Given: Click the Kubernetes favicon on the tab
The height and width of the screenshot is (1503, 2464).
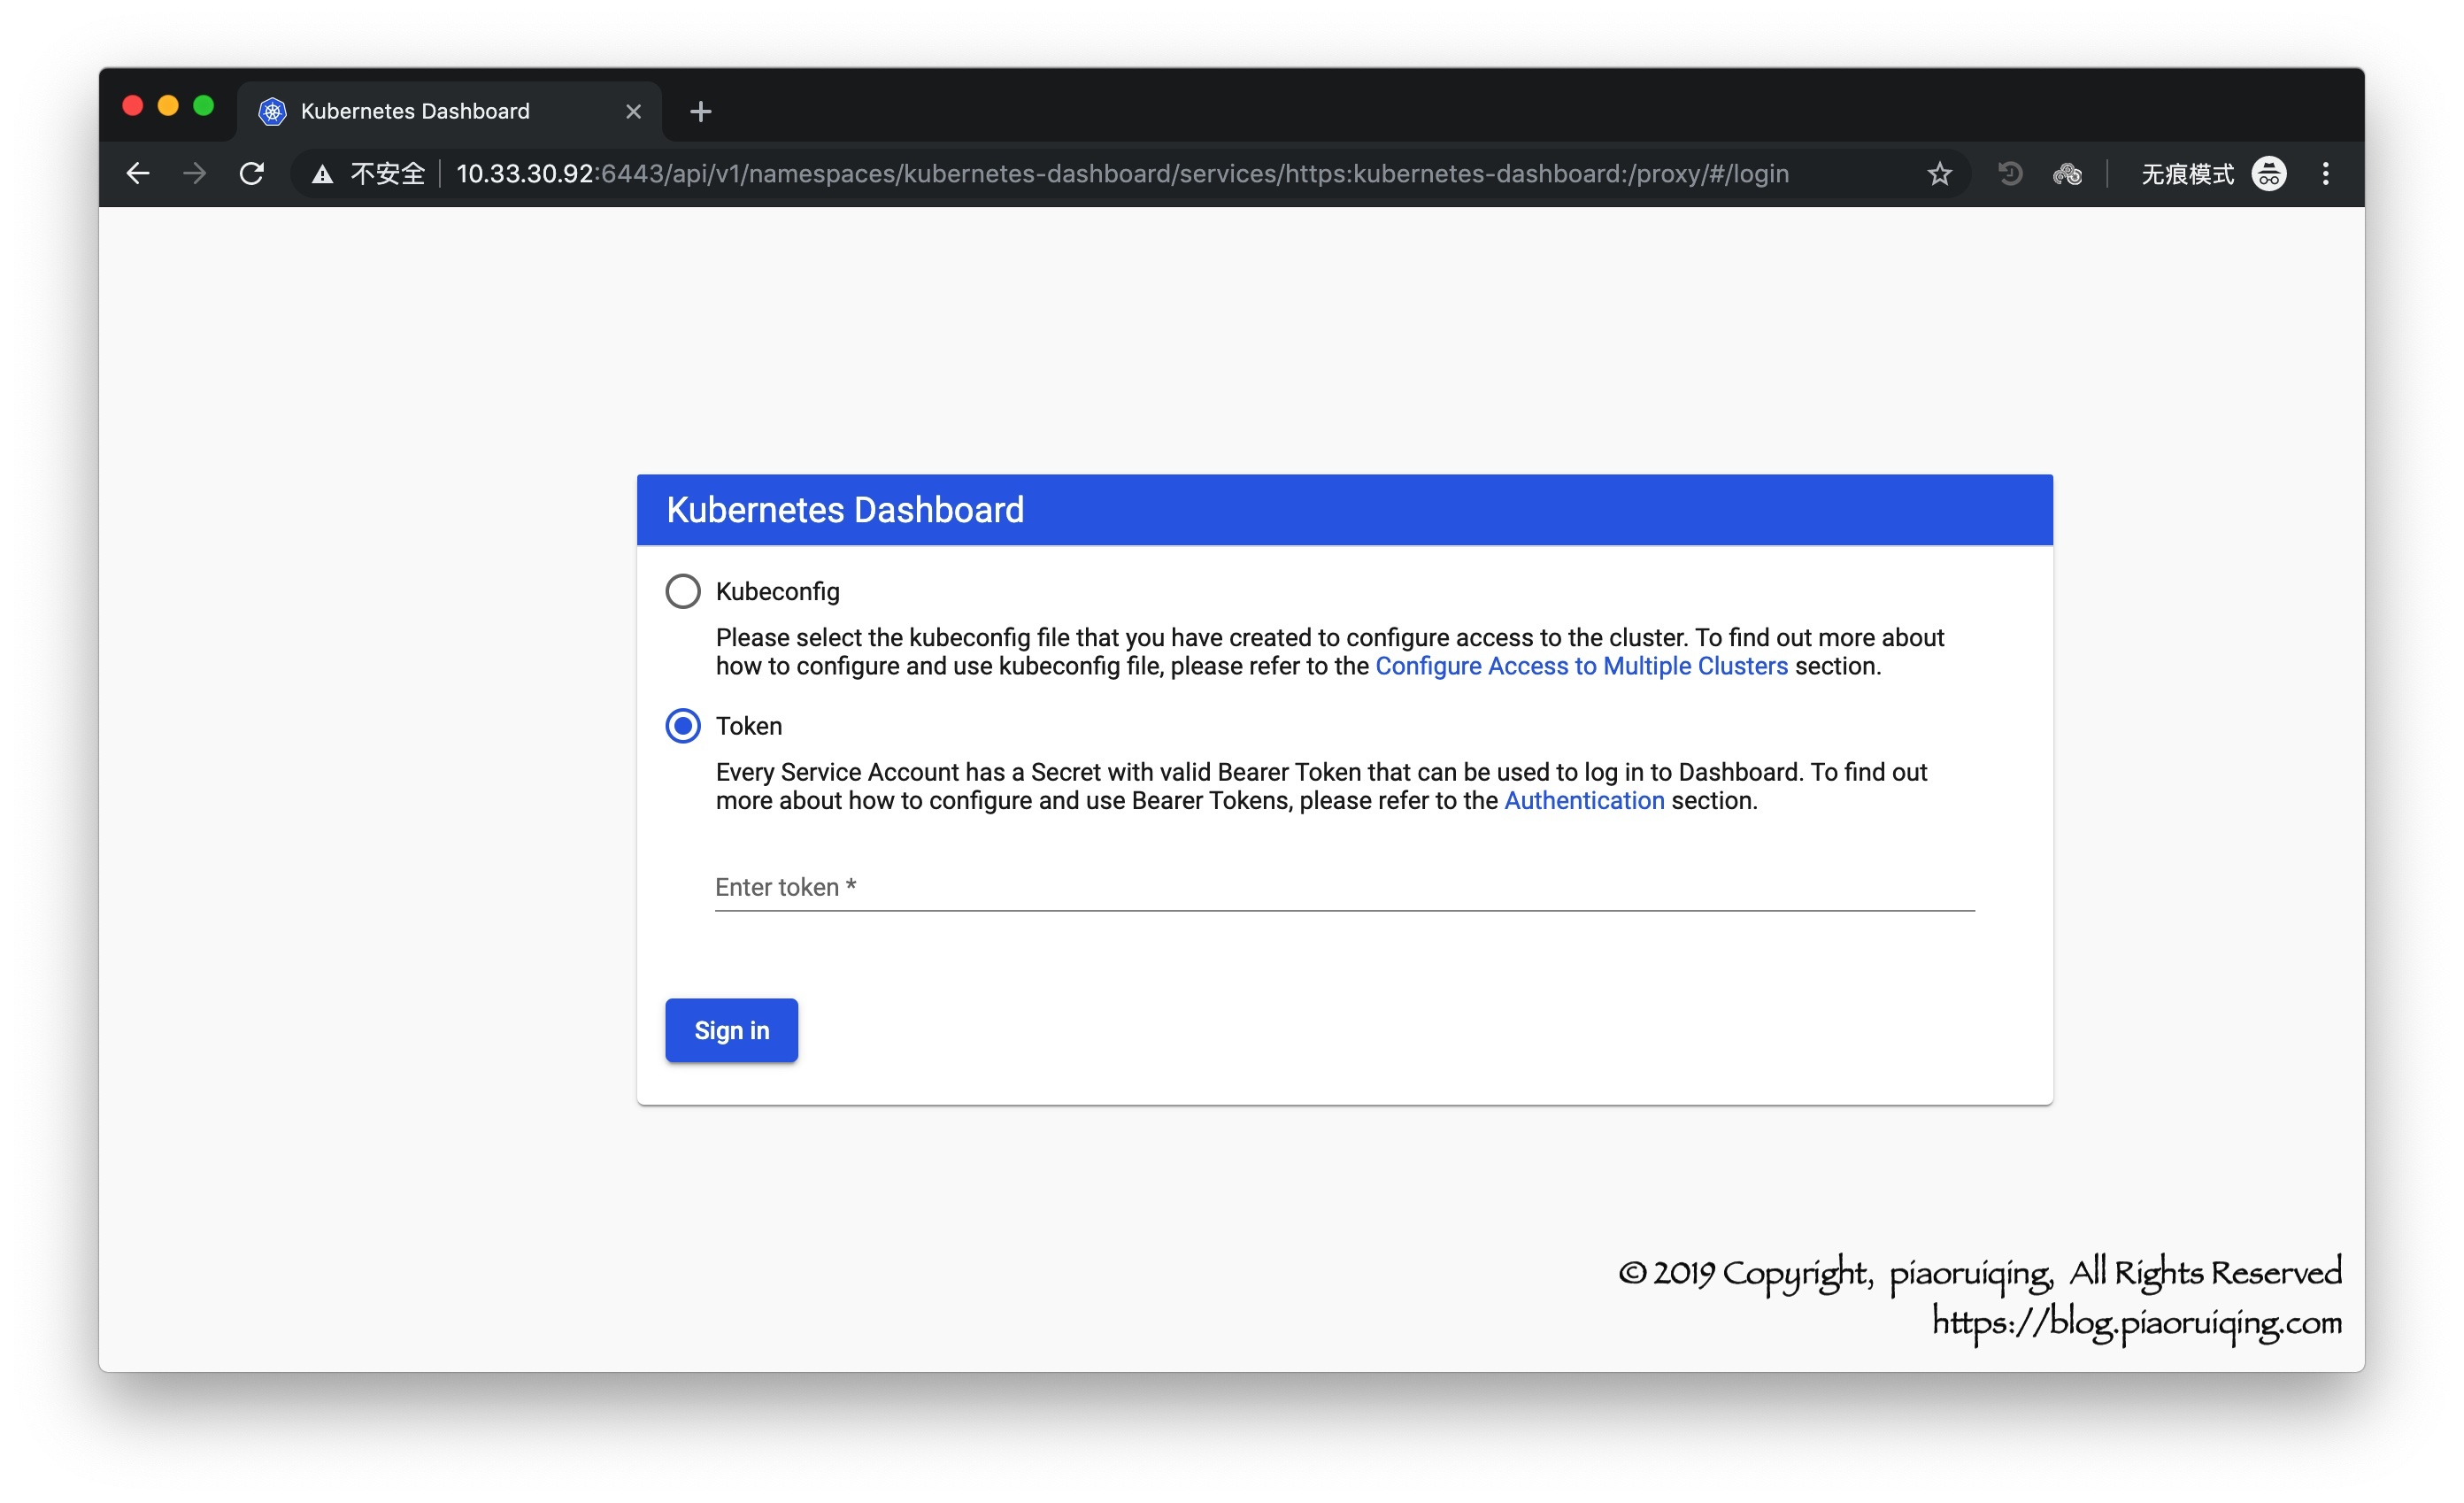Looking at the screenshot, I should pos(272,111).
